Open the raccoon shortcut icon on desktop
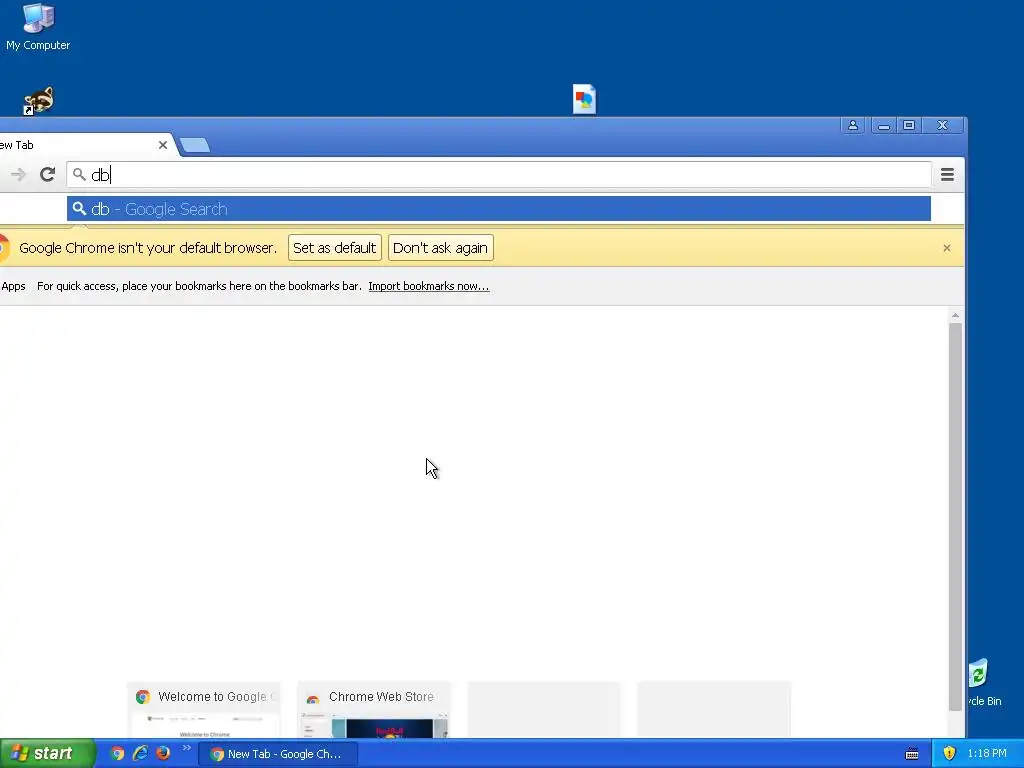 (x=38, y=101)
